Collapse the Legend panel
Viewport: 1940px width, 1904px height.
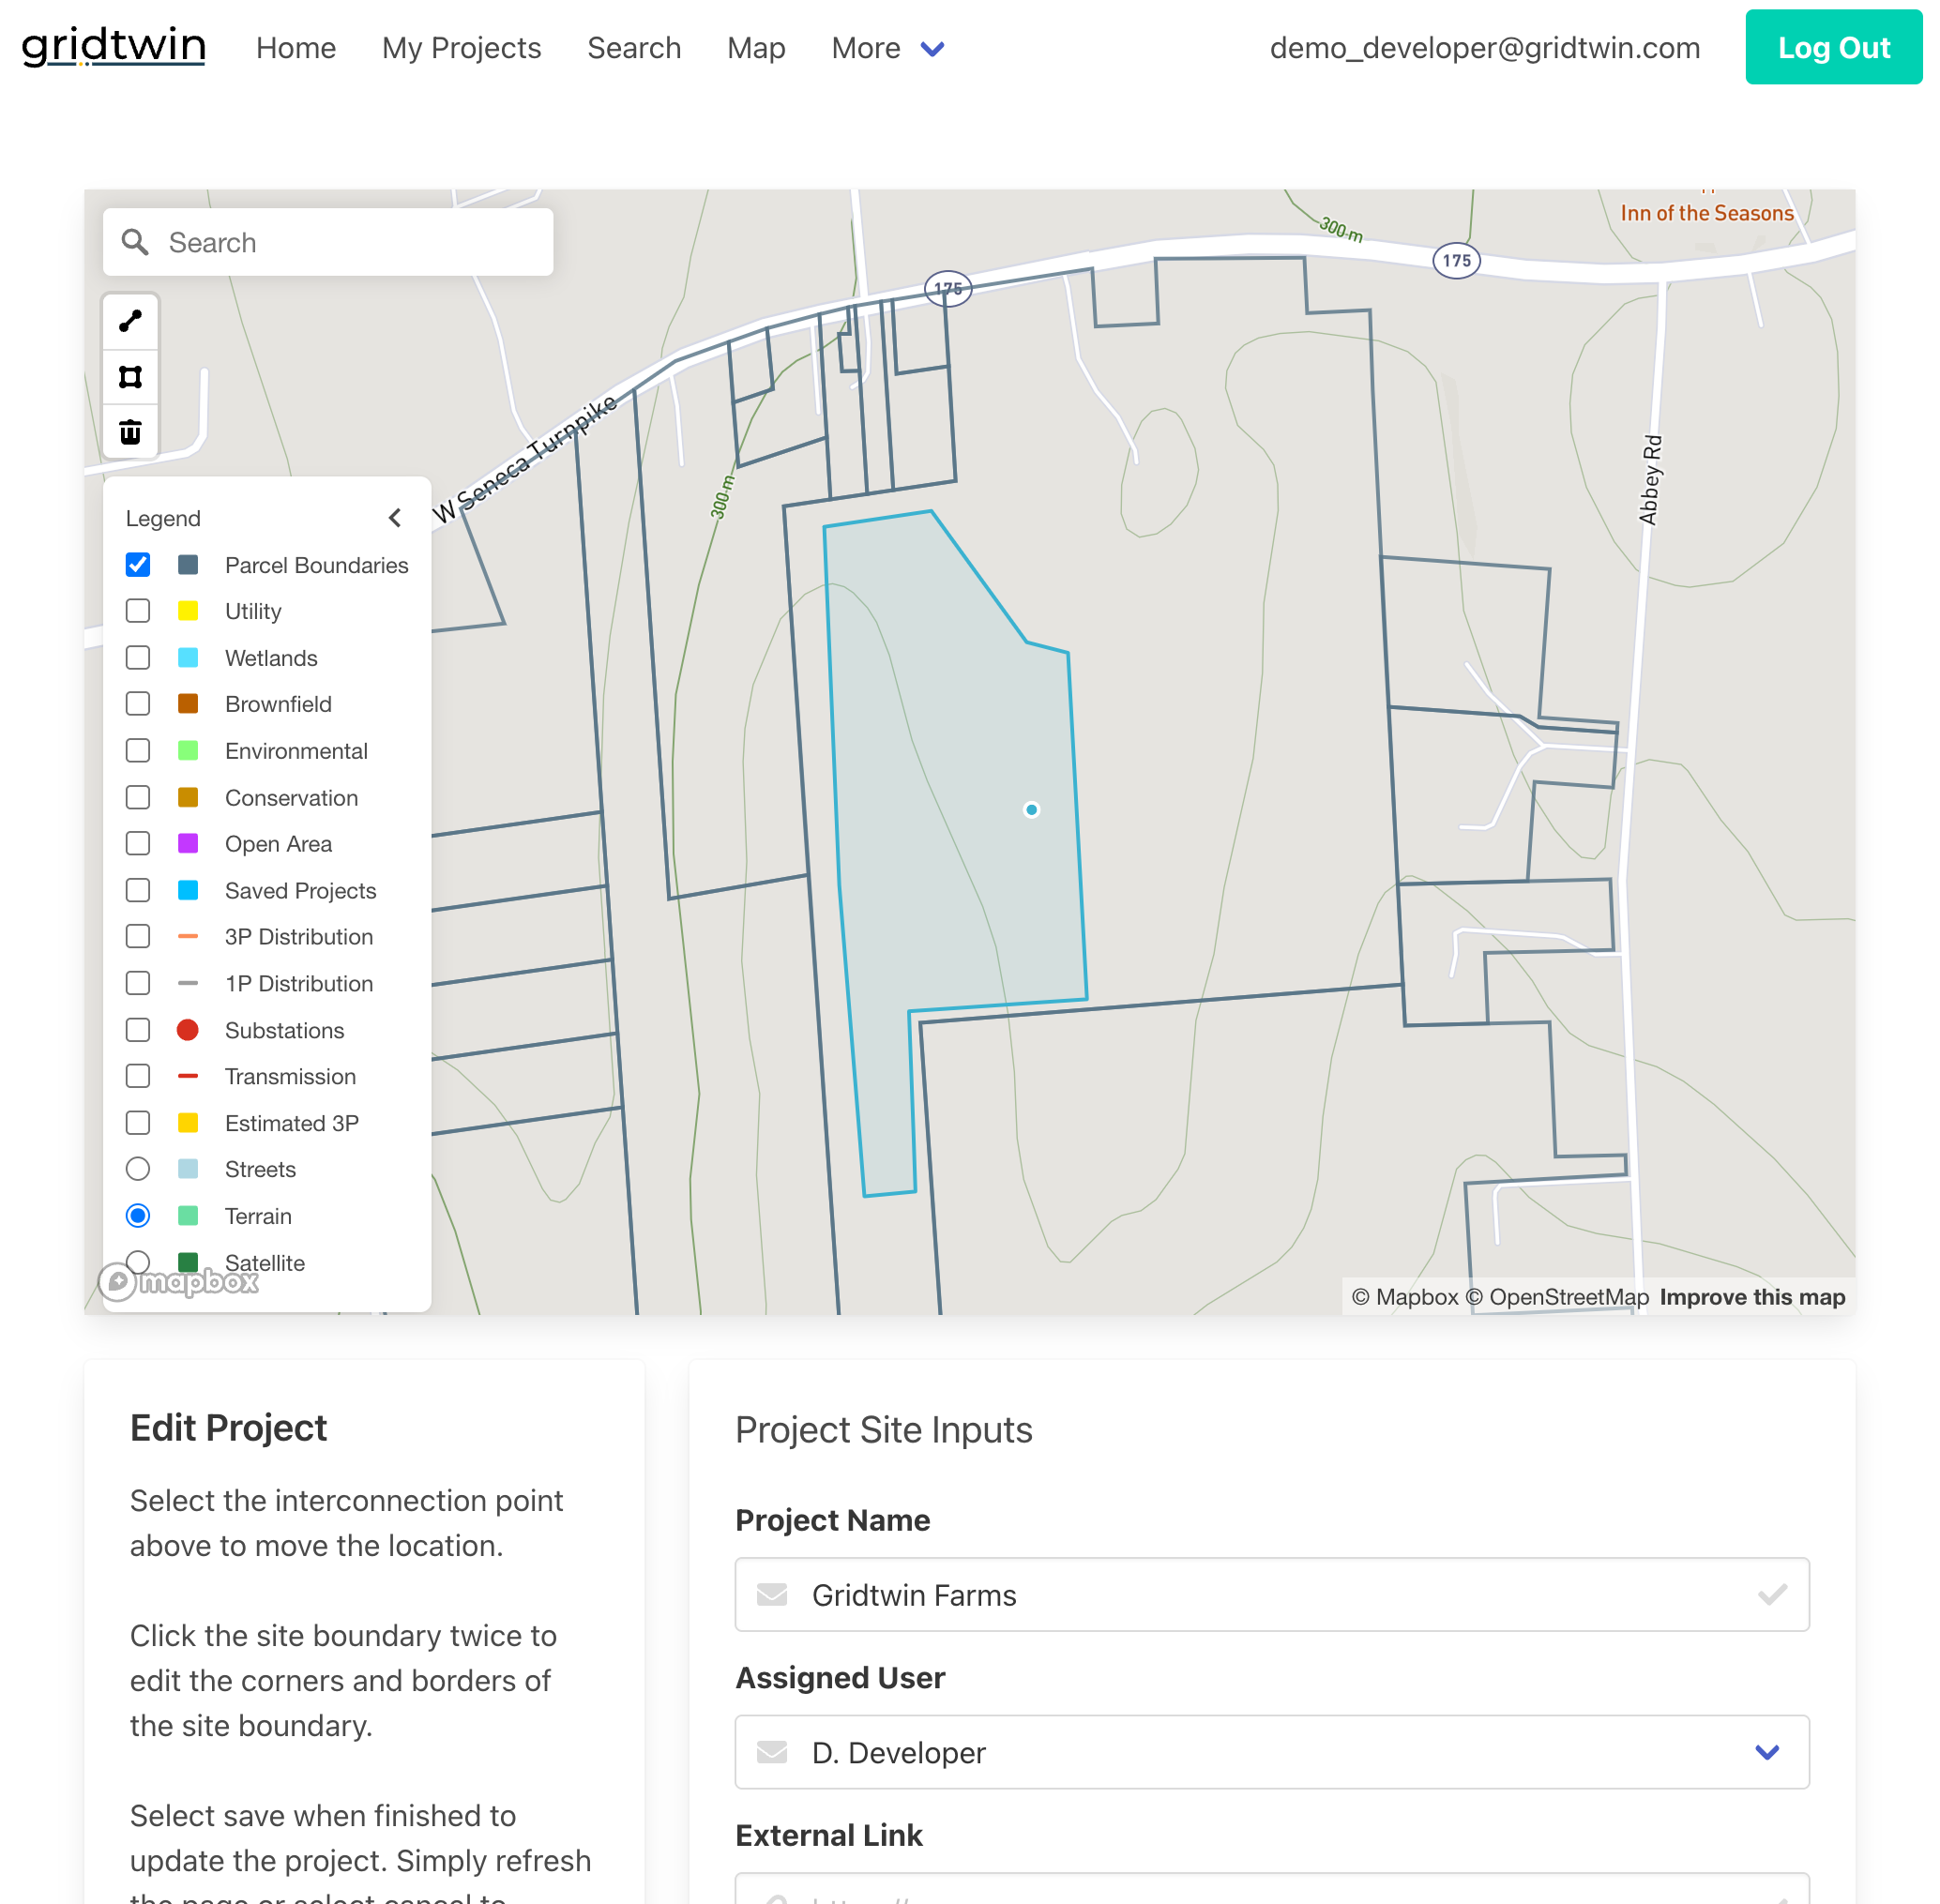click(395, 517)
